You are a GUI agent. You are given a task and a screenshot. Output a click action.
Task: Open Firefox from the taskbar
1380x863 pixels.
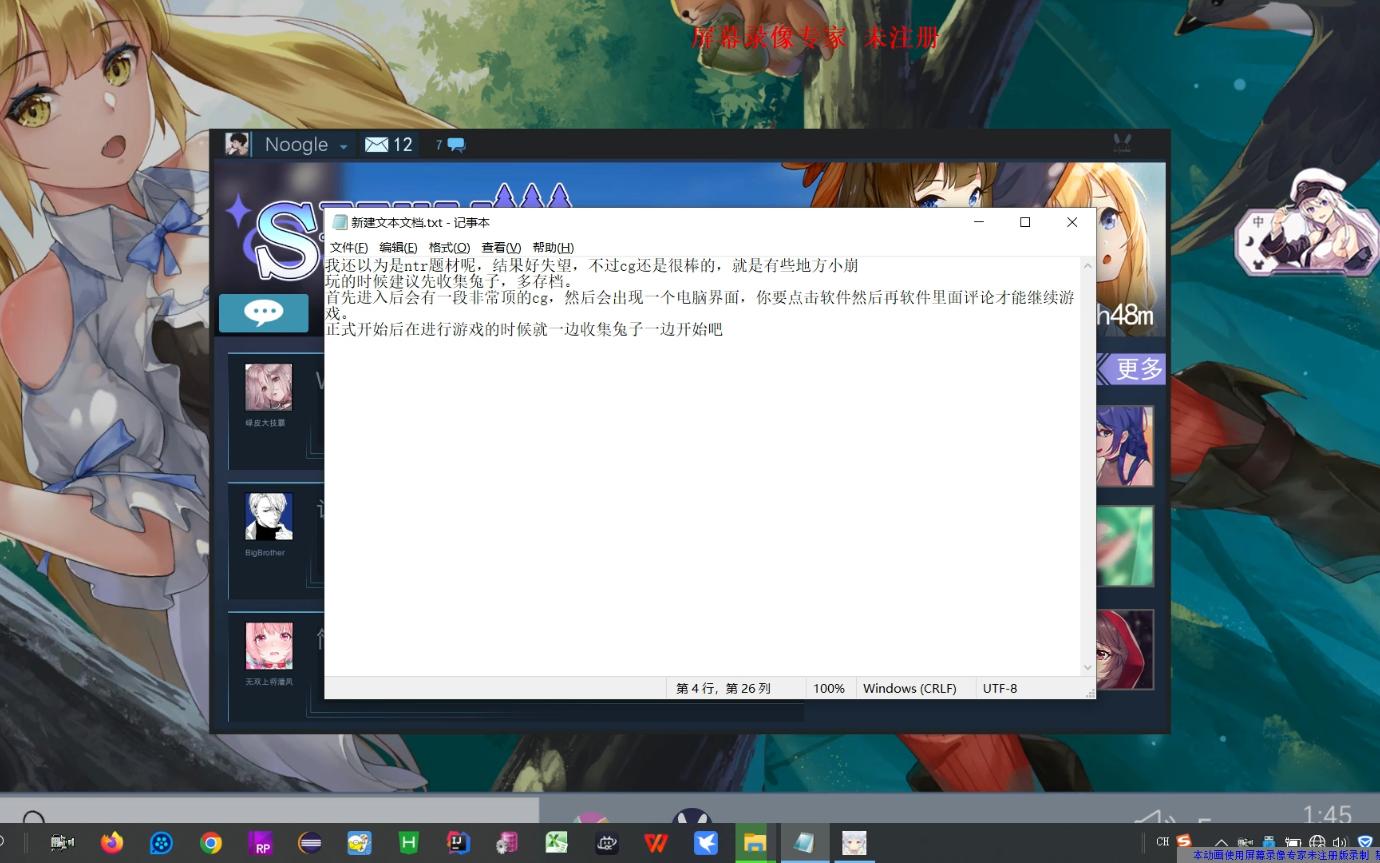(x=112, y=843)
